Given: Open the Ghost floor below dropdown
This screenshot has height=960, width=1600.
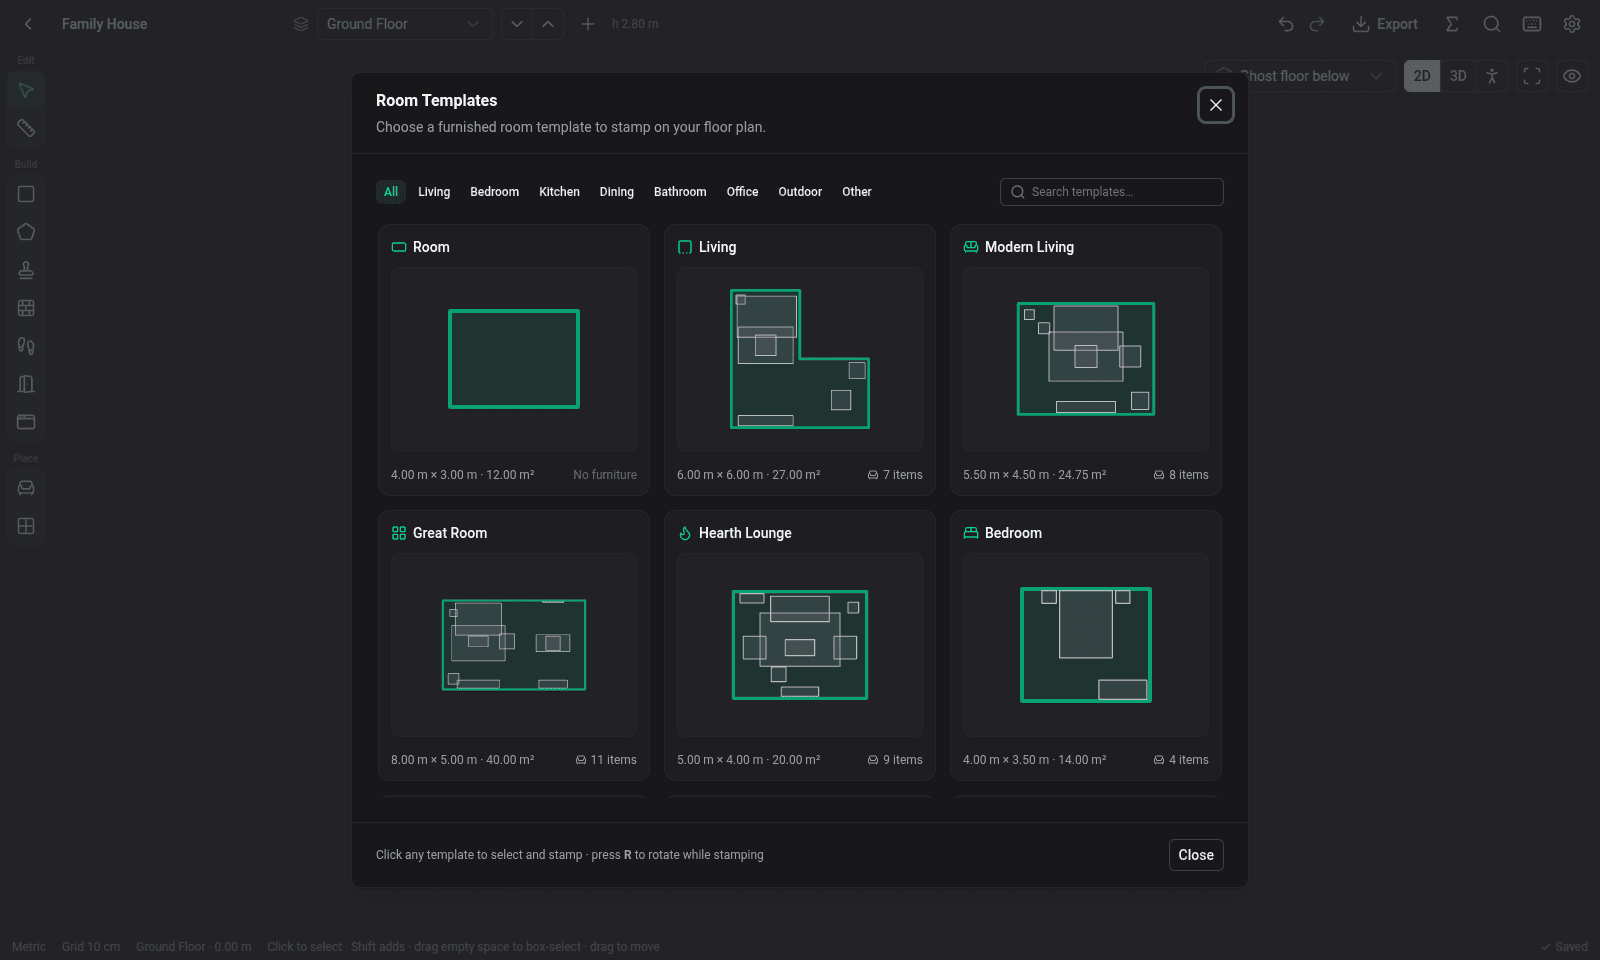Looking at the screenshot, I should coord(1300,76).
